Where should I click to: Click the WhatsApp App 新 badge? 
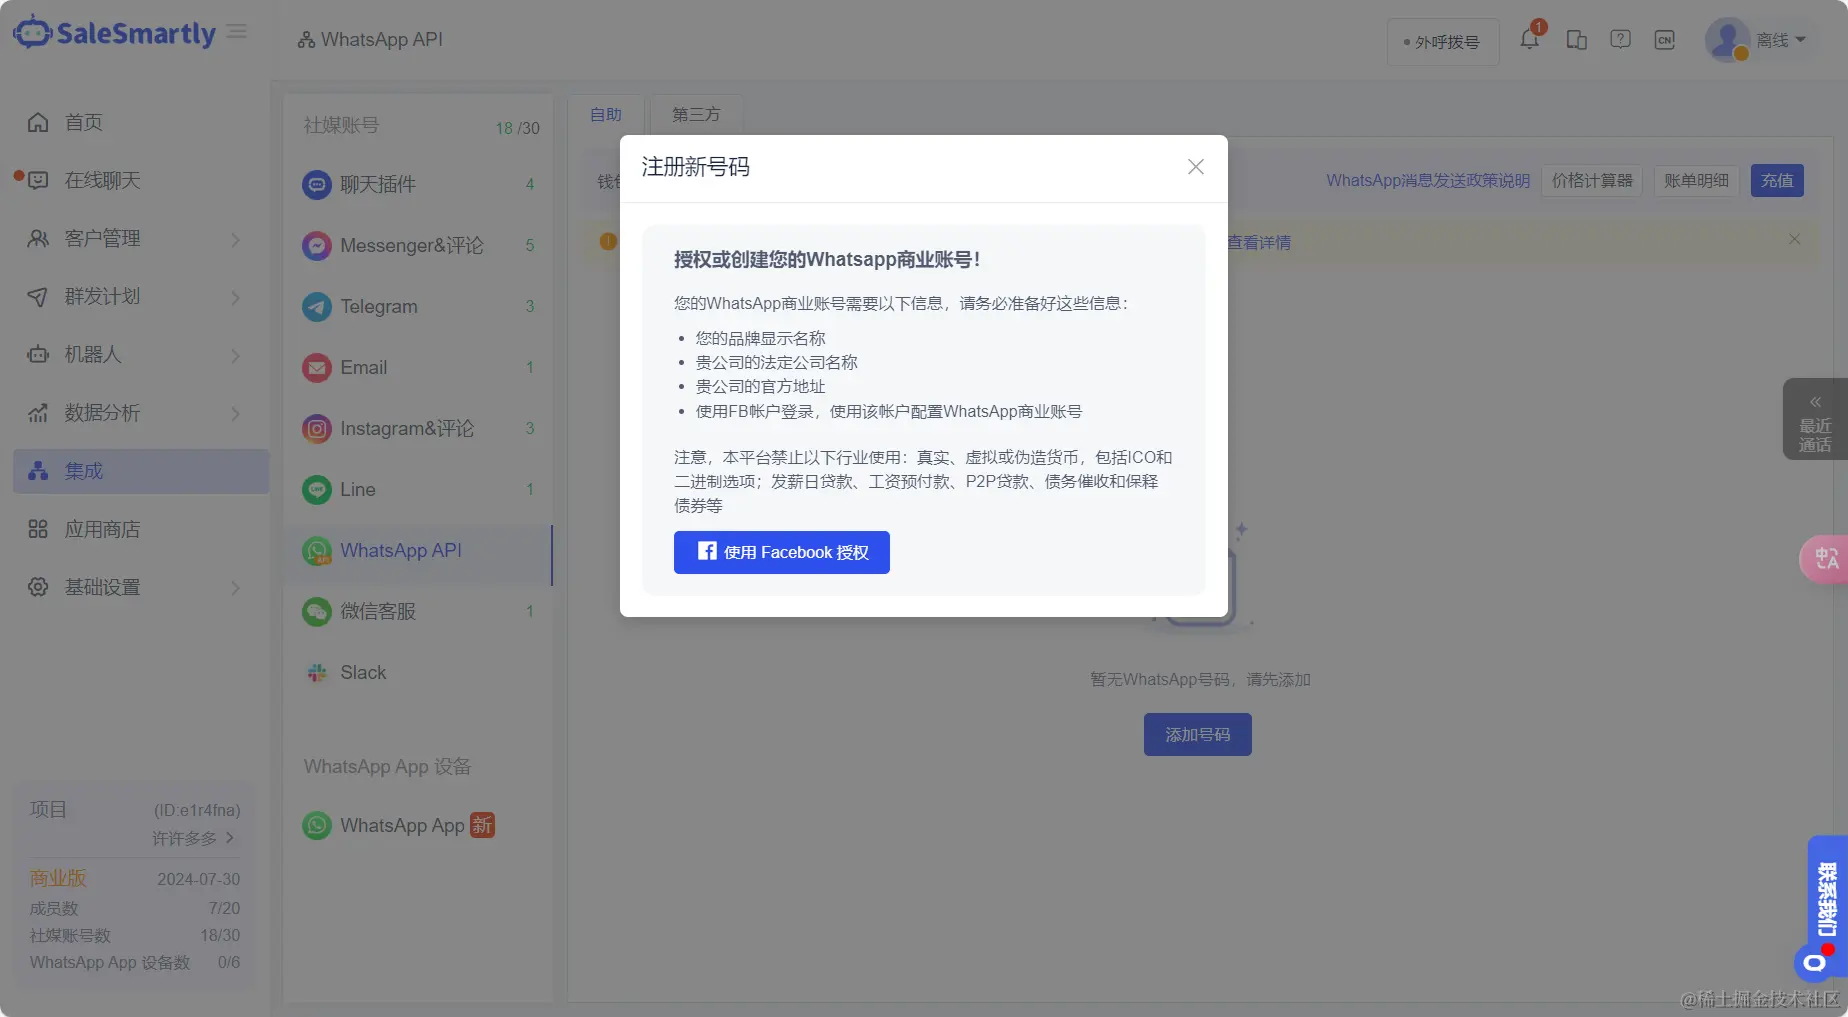pos(483,825)
